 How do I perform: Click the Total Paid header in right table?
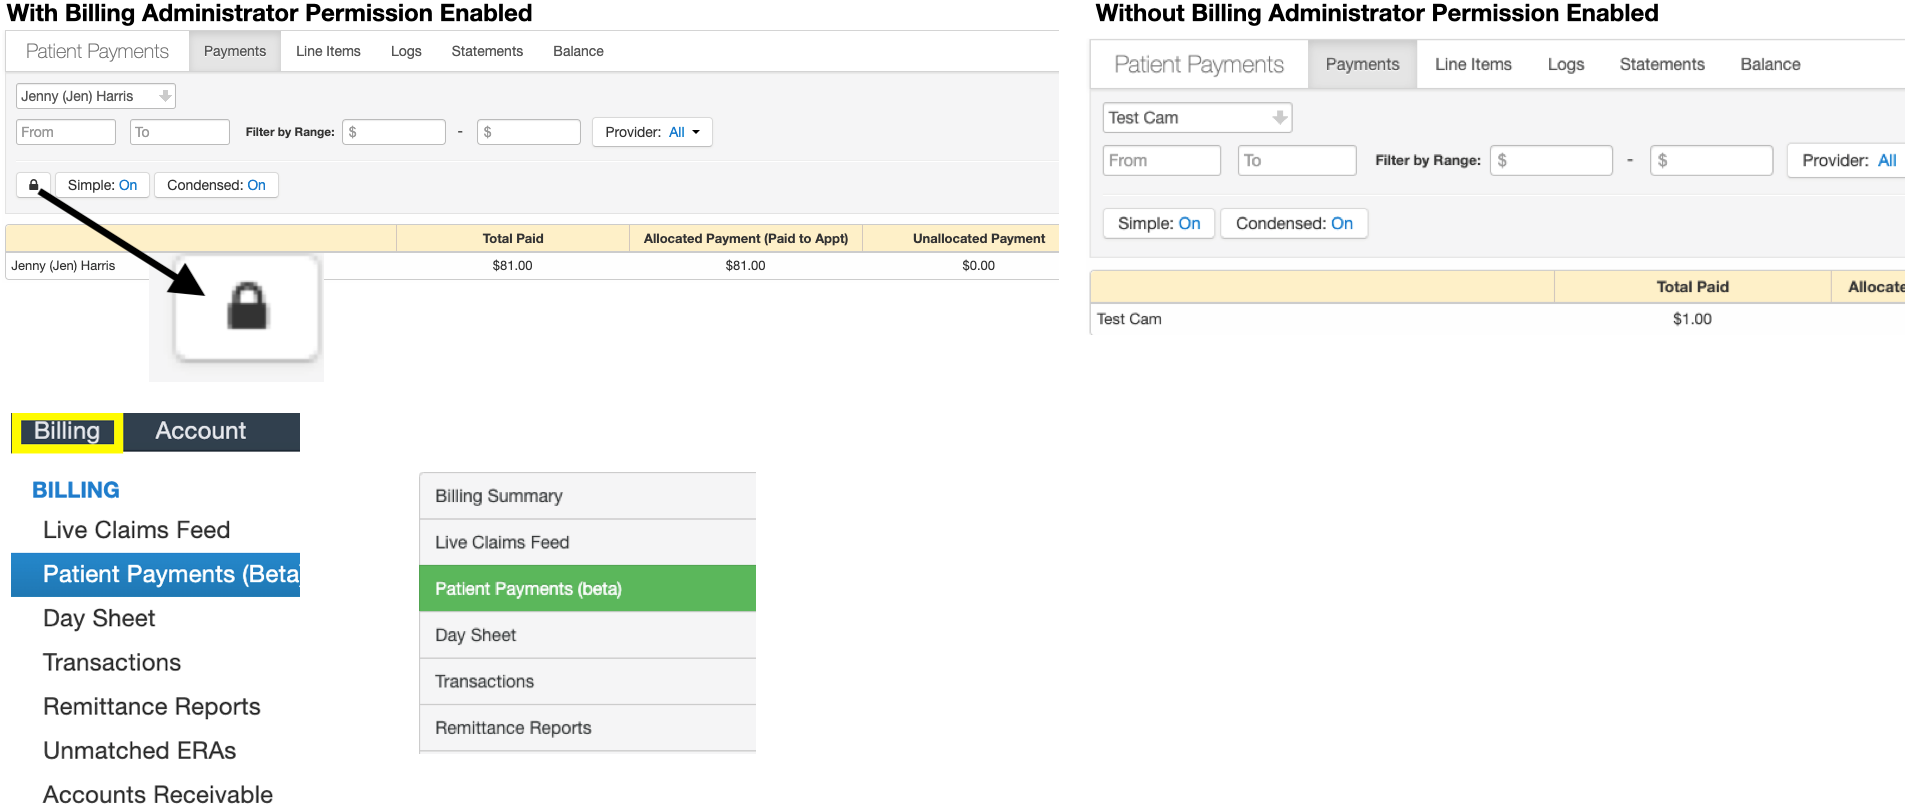coord(1692,287)
